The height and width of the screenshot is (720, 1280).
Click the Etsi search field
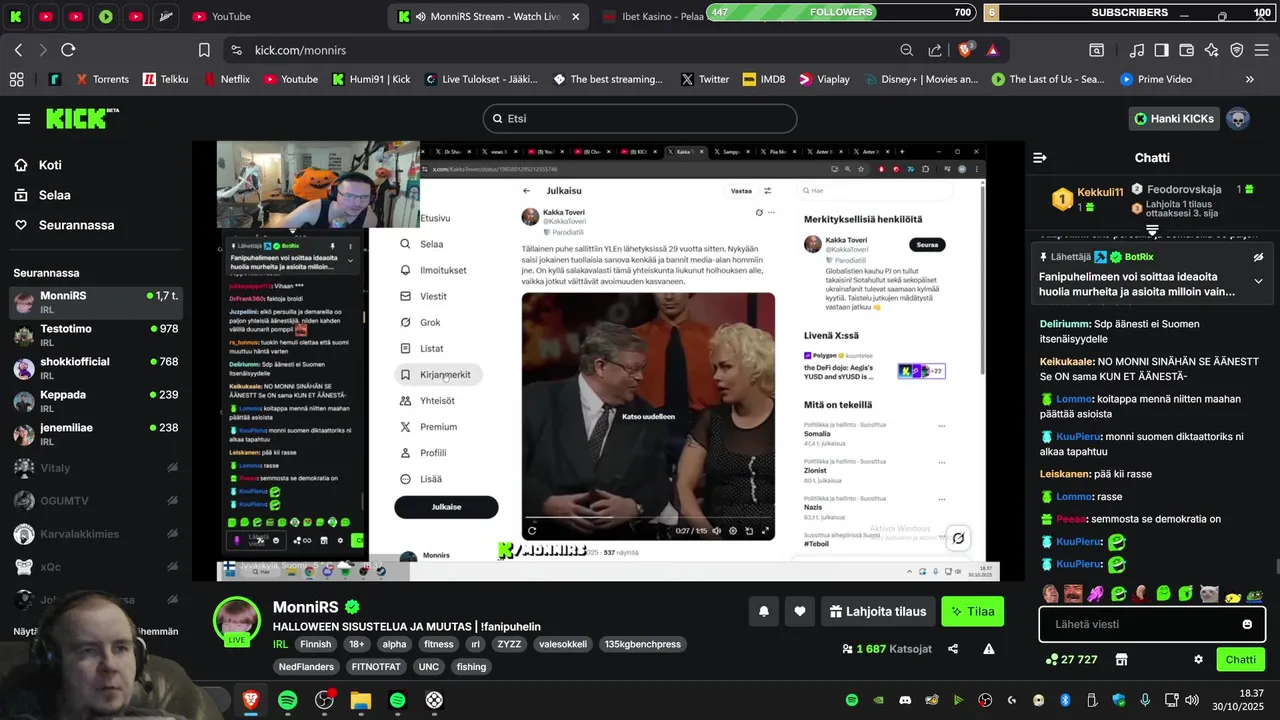click(x=640, y=118)
